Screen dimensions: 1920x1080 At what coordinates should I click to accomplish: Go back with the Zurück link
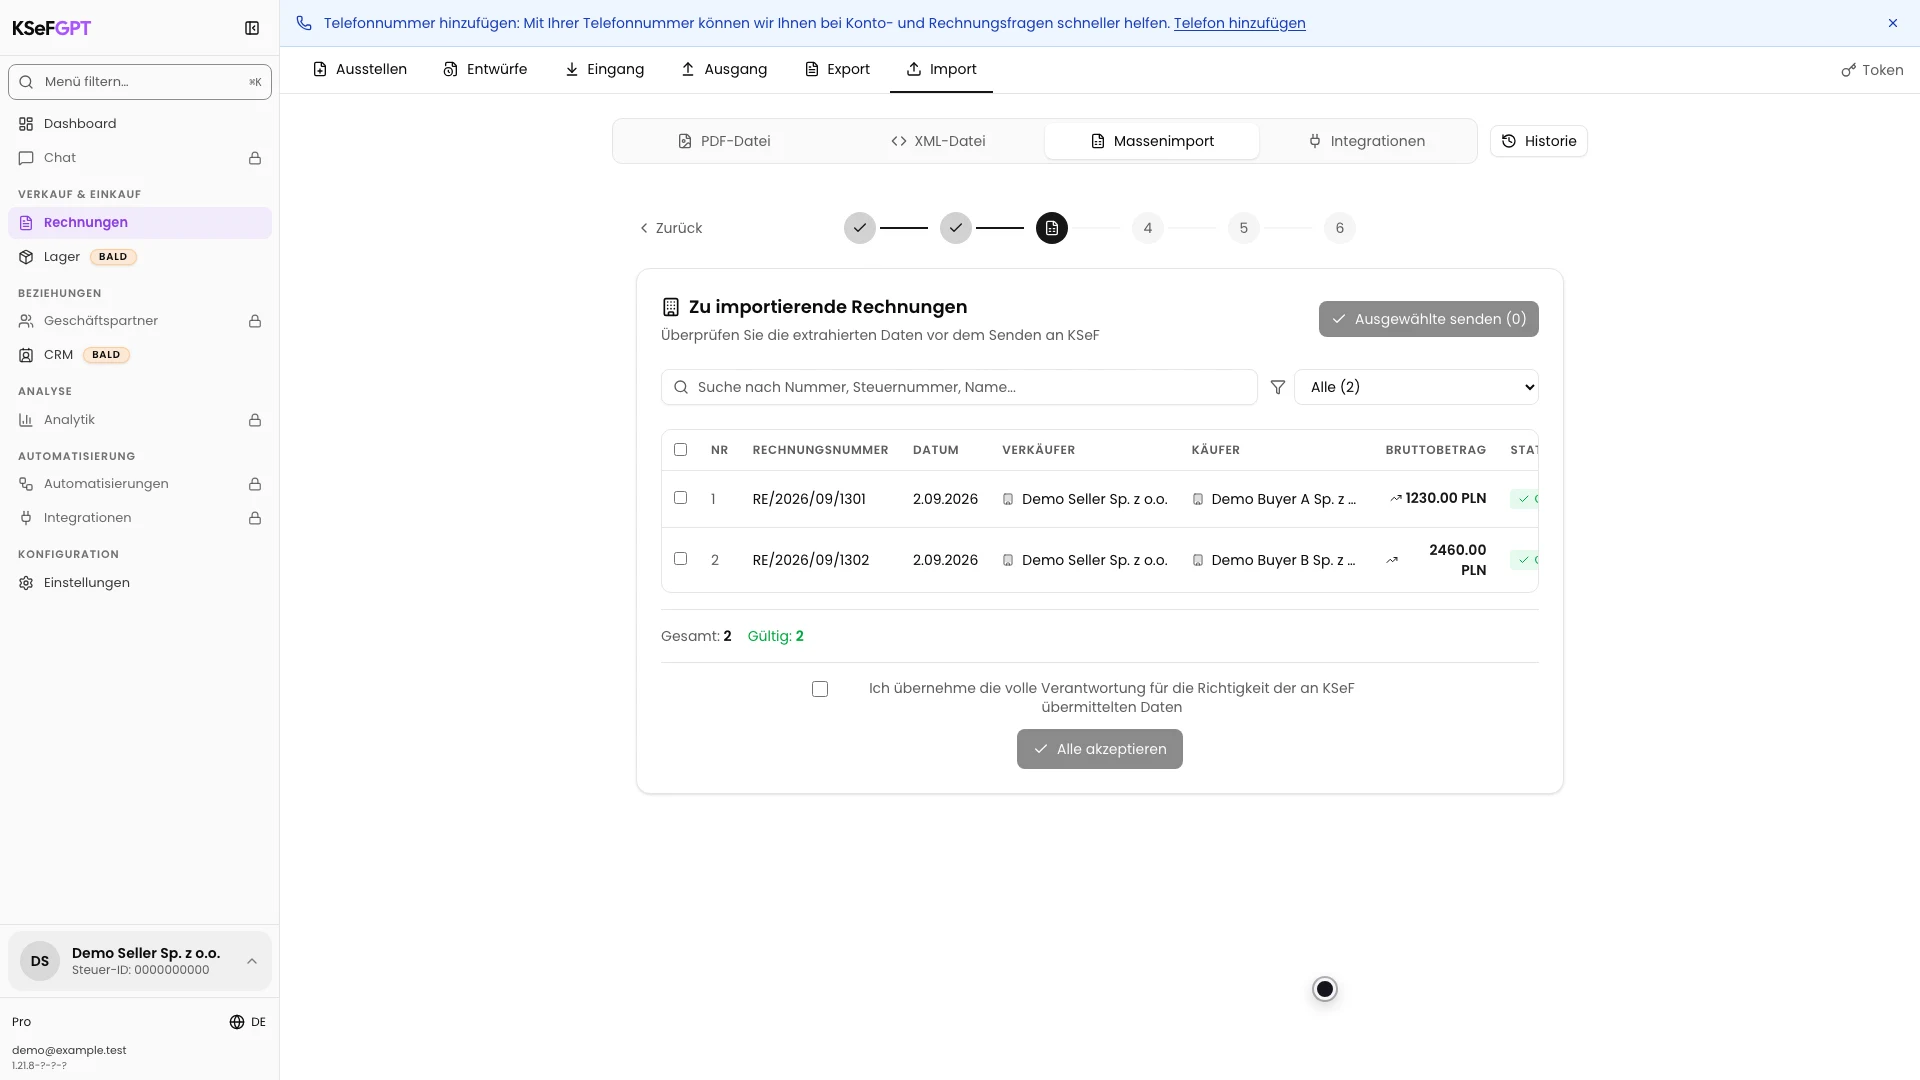point(670,228)
